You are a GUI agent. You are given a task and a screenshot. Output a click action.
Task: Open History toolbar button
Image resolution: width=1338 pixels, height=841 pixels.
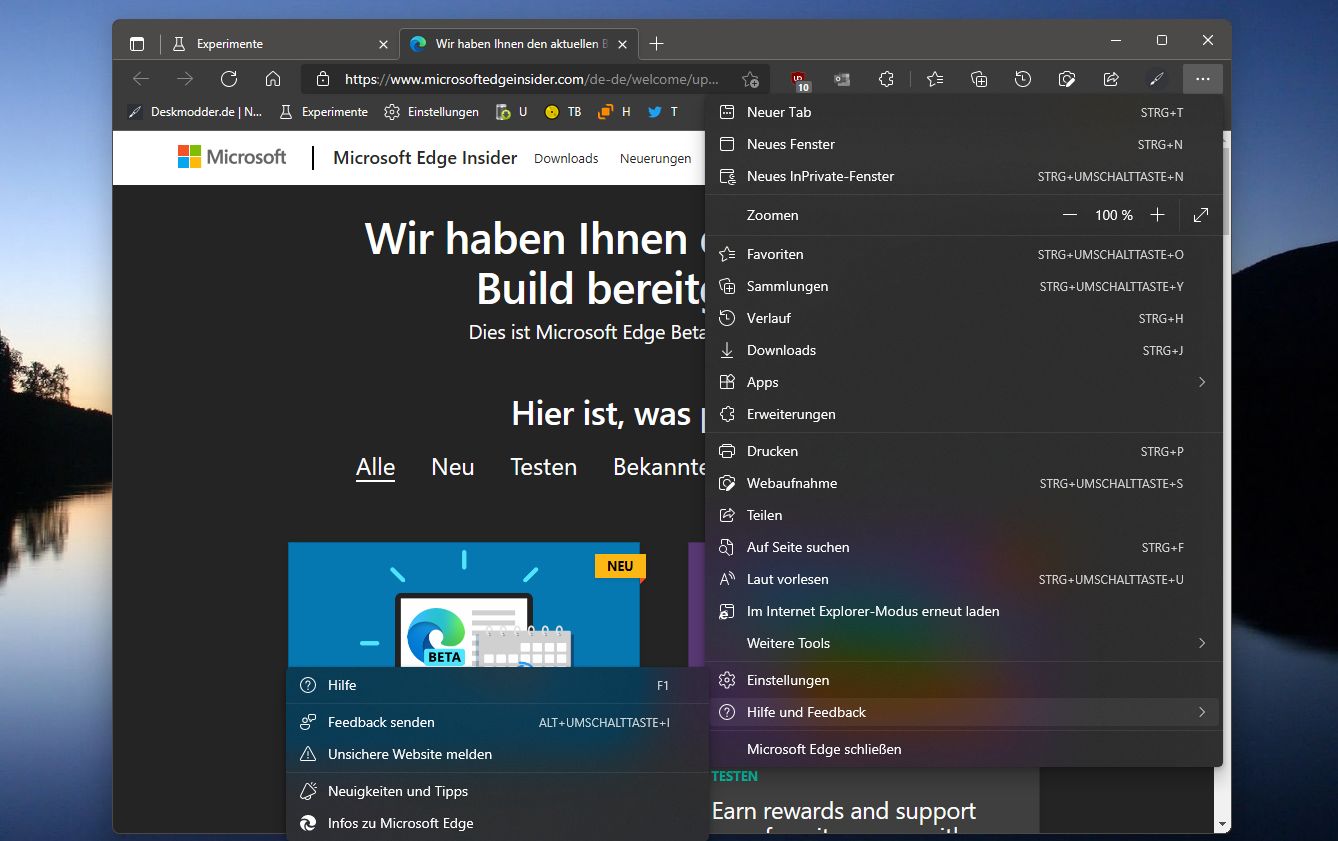click(x=1023, y=79)
